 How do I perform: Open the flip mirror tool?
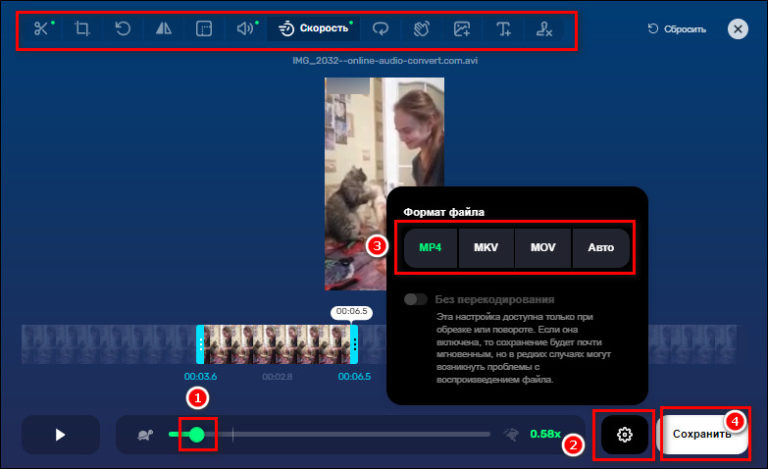(x=164, y=29)
